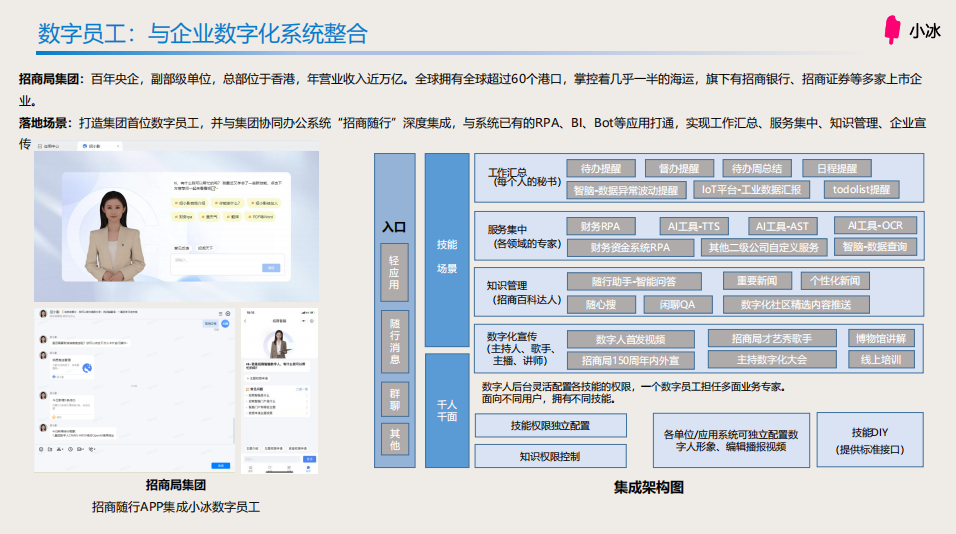Click the 博物馆讲解 box
Viewport: 956px width, 534px height.
click(881, 338)
